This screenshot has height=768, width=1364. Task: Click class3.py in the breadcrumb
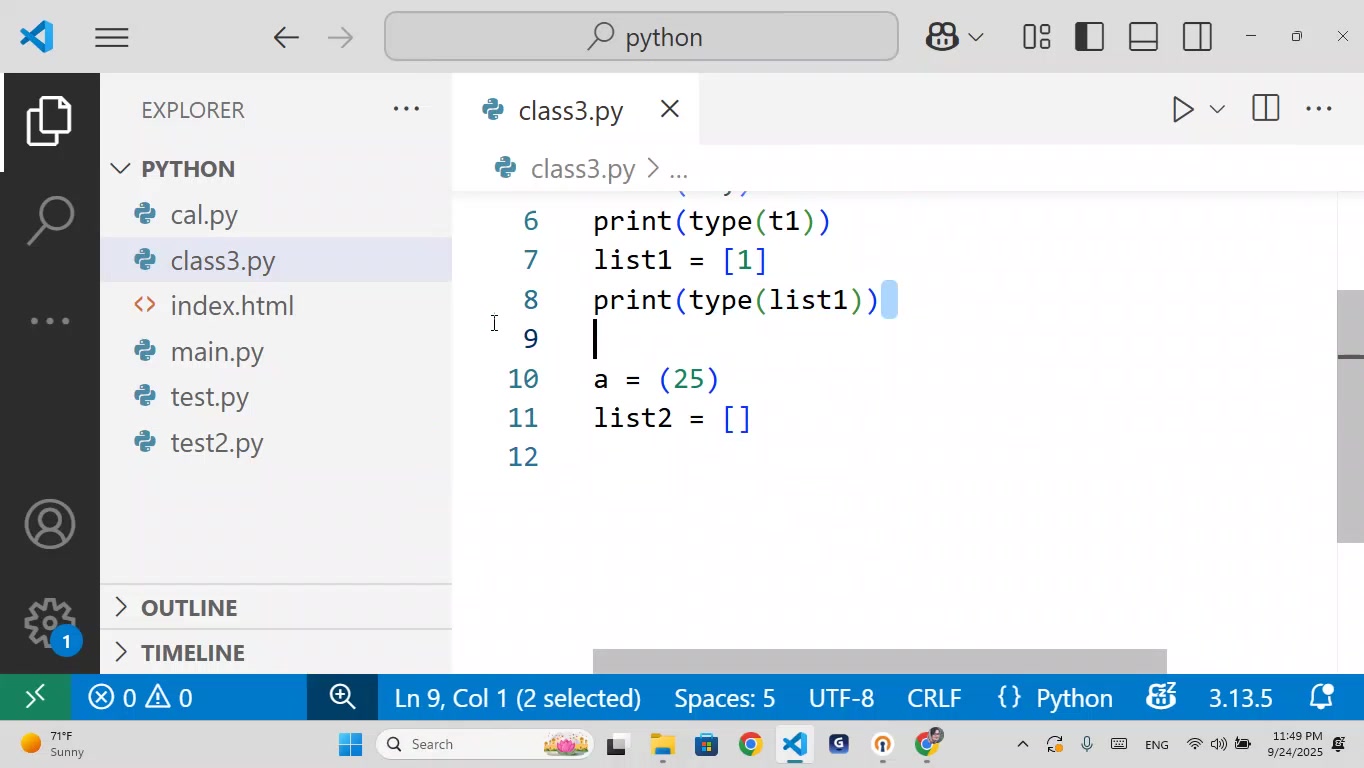pos(582,169)
